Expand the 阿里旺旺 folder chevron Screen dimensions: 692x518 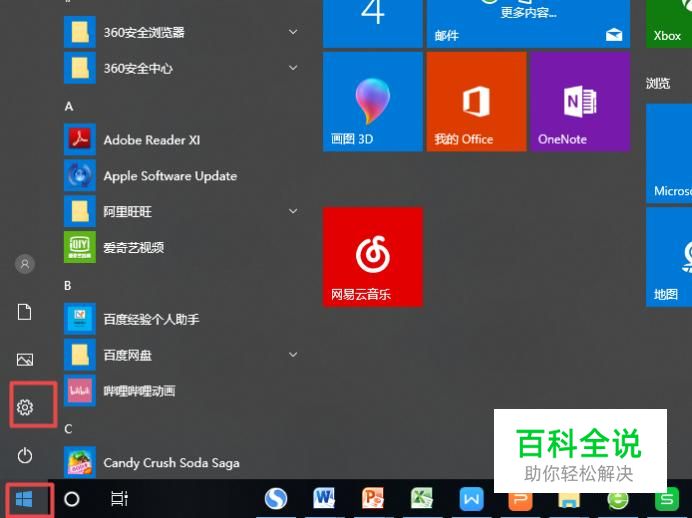[x=293, y=211]
